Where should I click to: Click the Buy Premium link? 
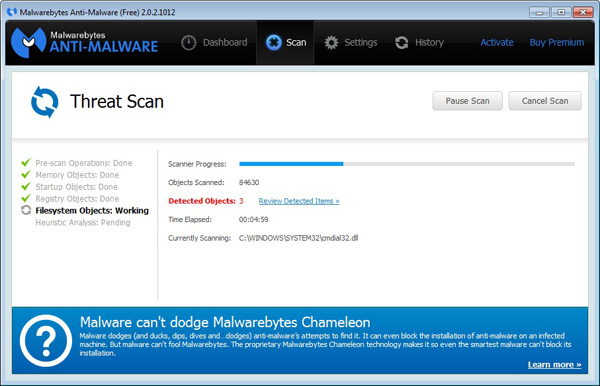tap(557, 42)
